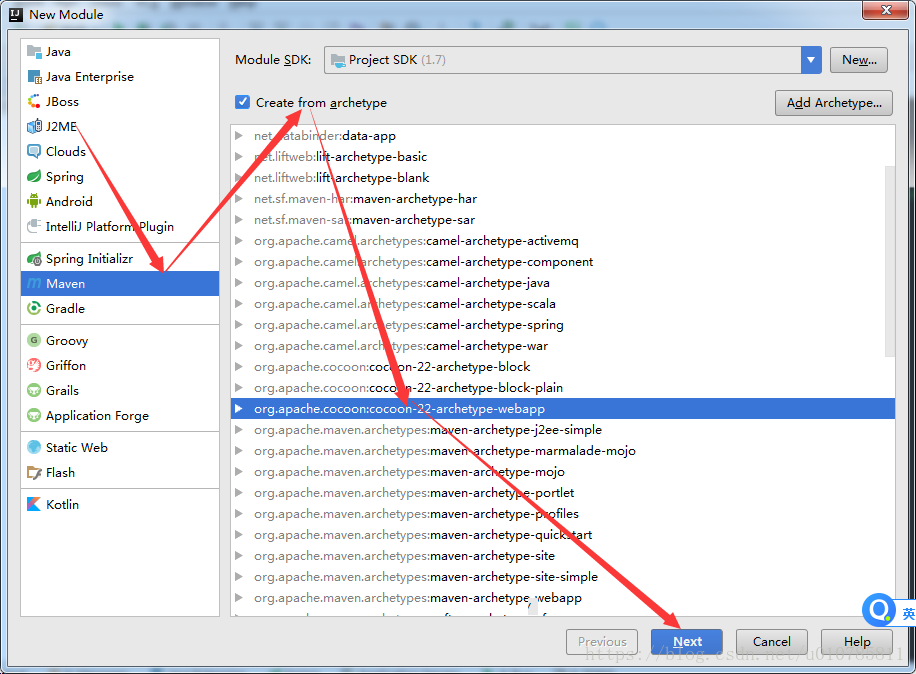Choose the Android robot icon
The width and height of the screenshot is (916, 674).
[x=34, y=201]
